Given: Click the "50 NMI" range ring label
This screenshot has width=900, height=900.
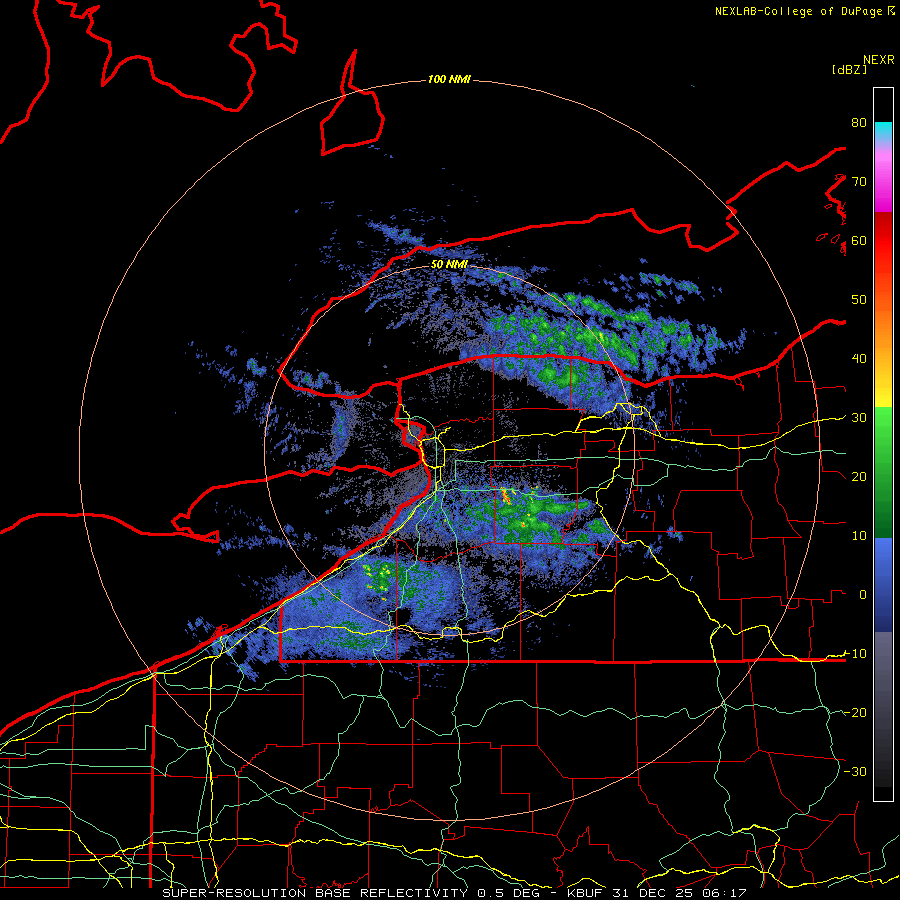Looking at the screenshot, I should click(449, 265).
